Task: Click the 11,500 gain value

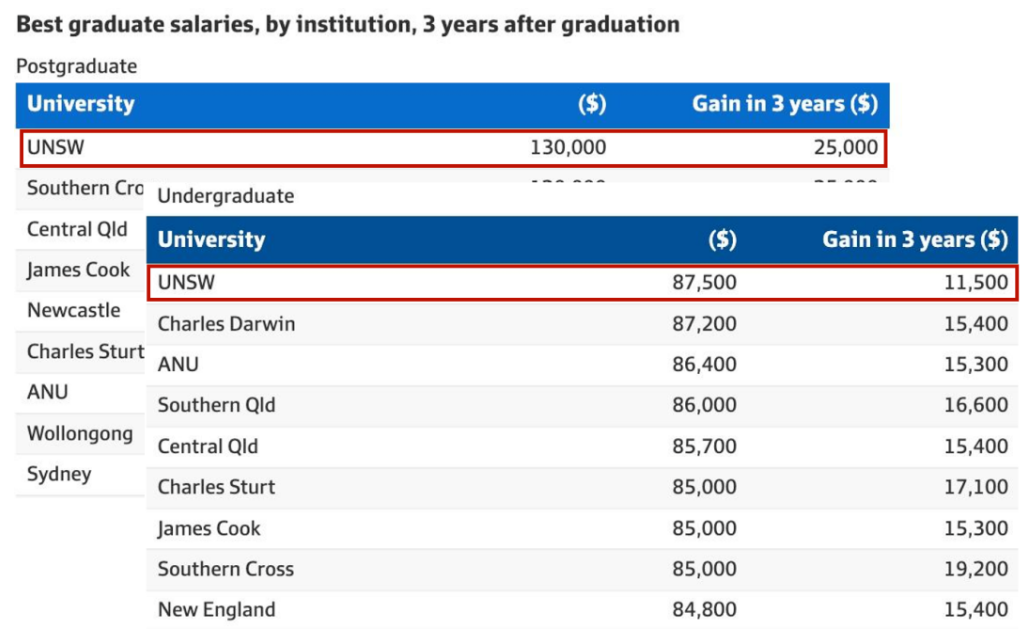Action: click(x=976, y=283)
